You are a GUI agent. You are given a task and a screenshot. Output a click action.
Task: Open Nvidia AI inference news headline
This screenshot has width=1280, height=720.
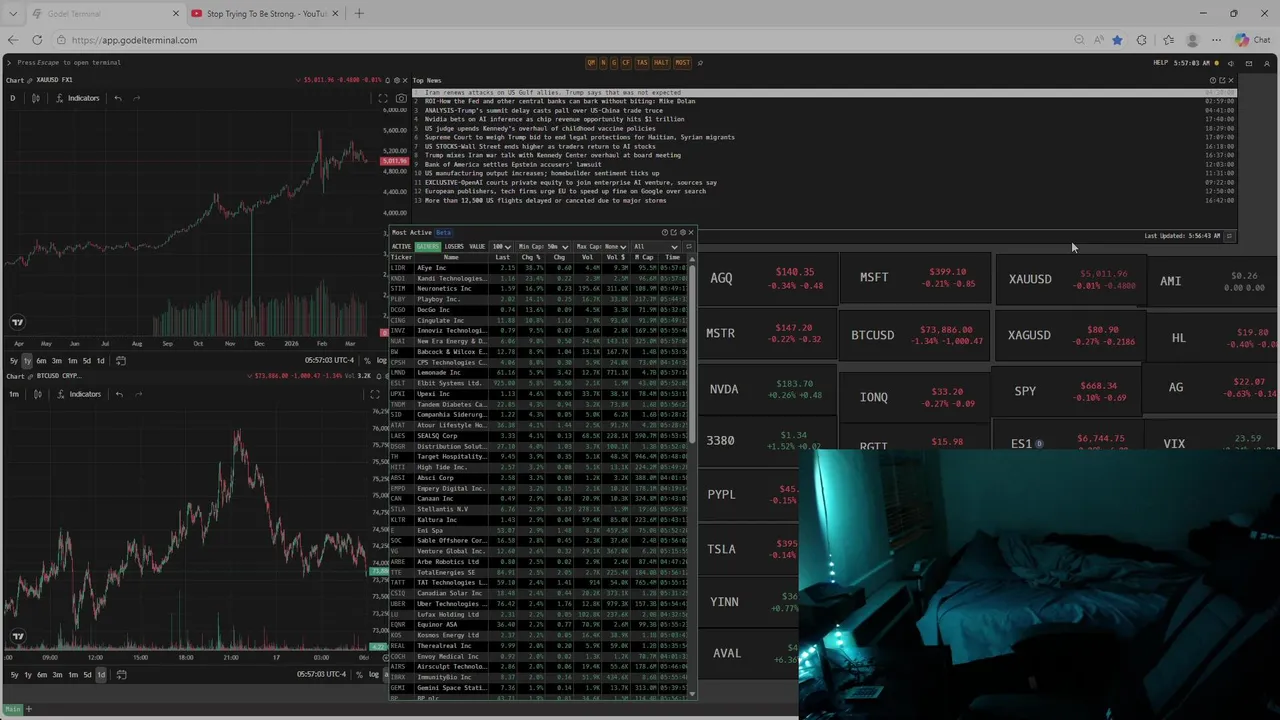[x=554, y=119]
